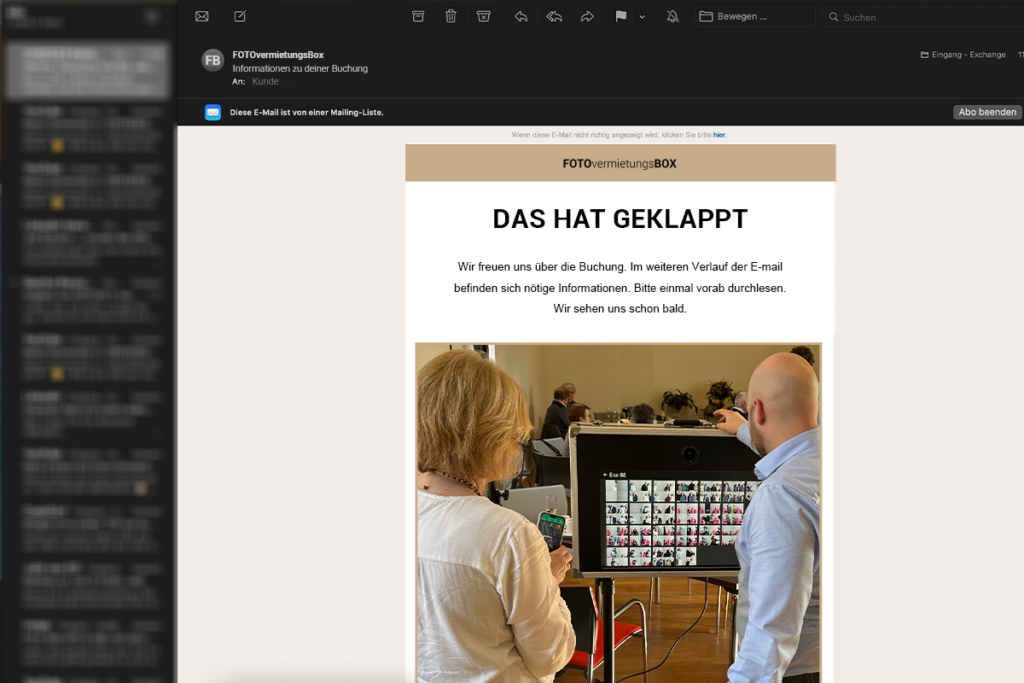Click the recipient Kunde

(265, 82)
